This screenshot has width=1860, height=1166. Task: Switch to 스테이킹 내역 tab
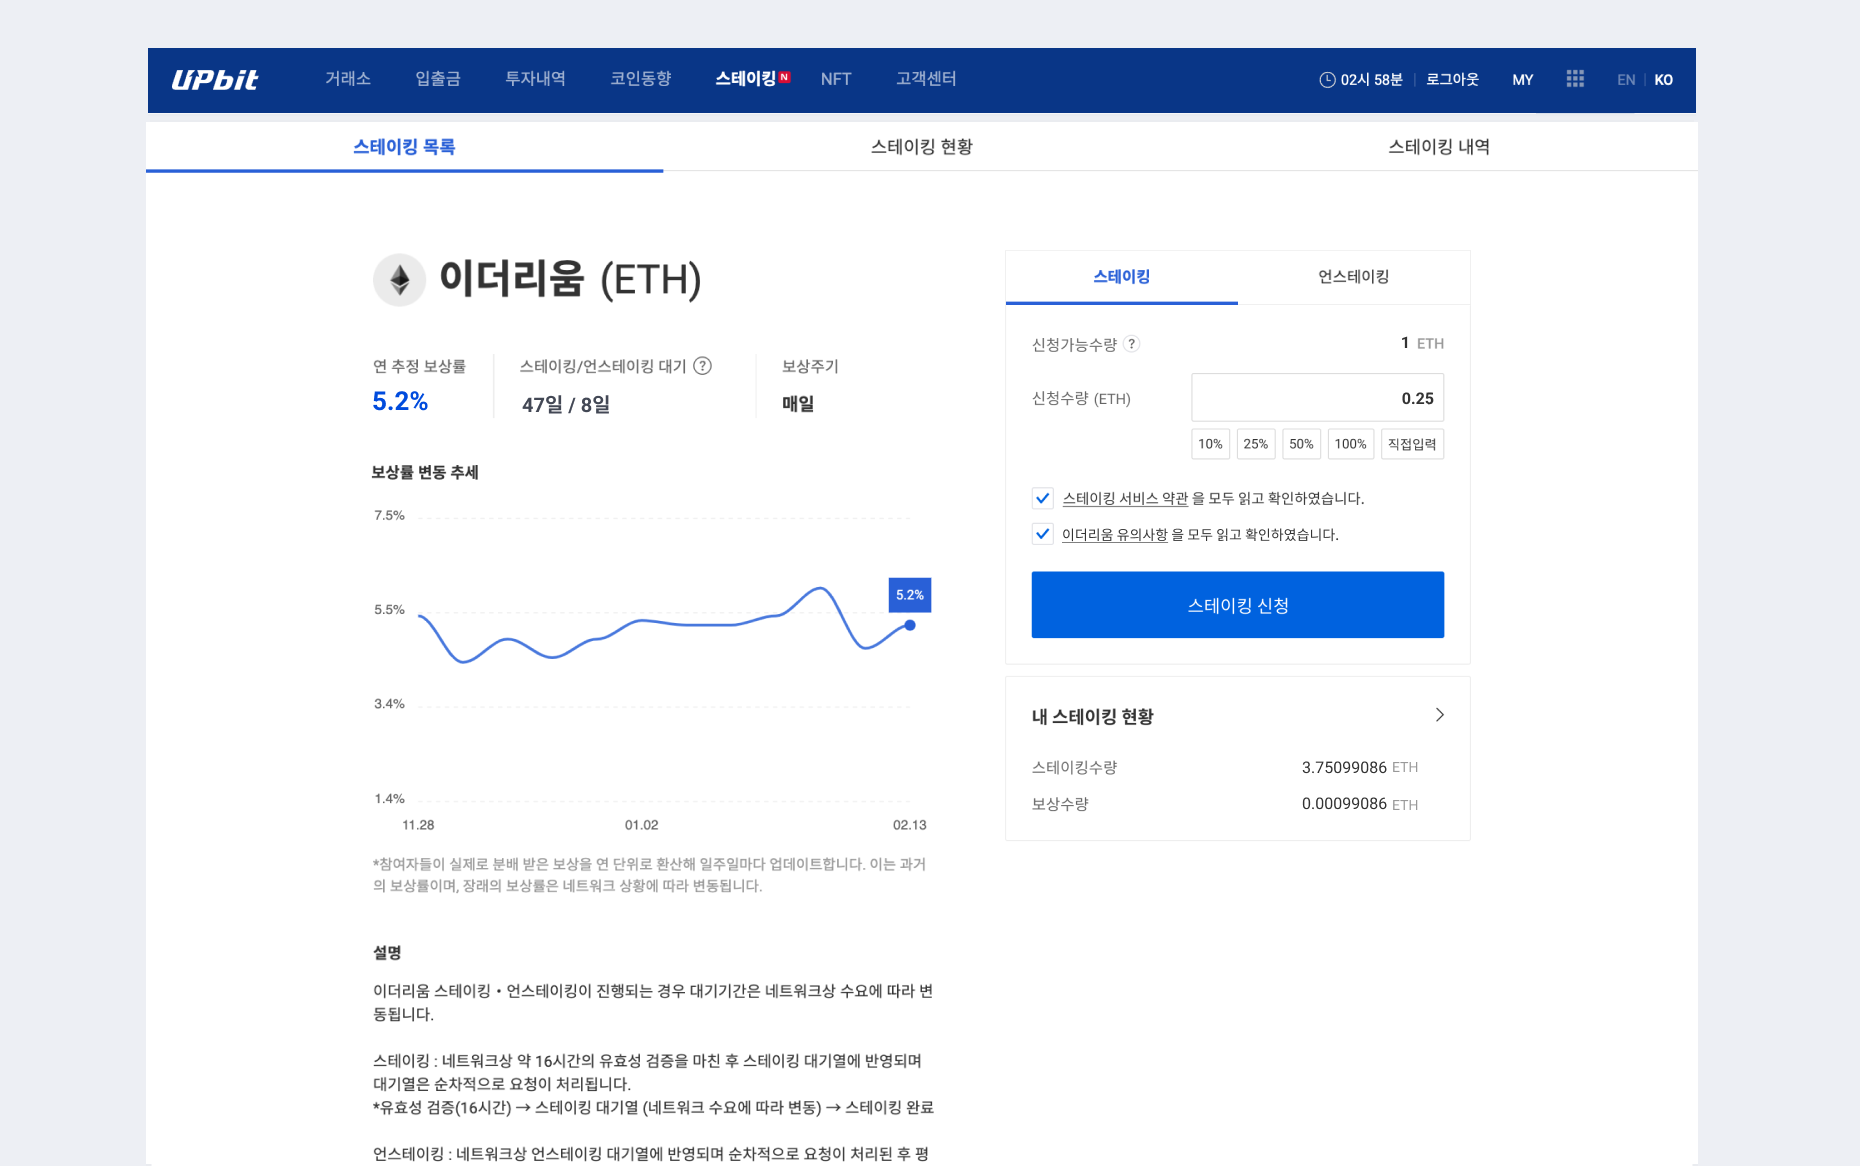point(1438,147)
